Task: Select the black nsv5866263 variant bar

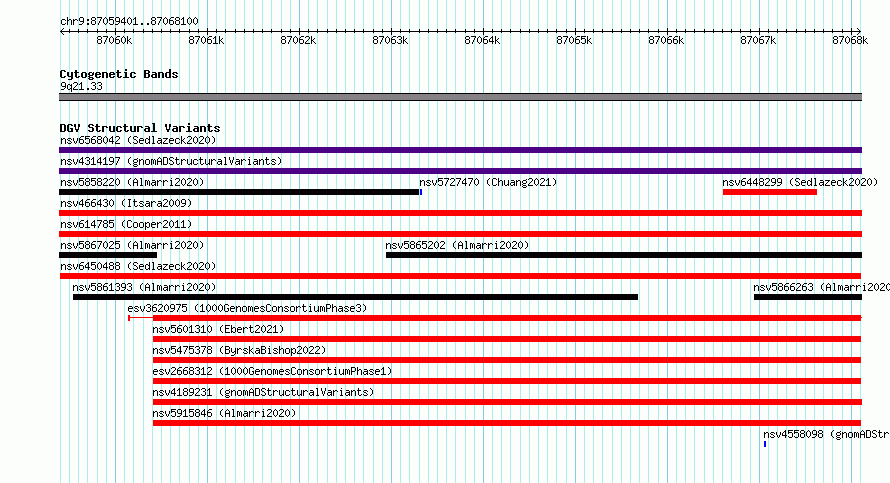Action: point(808,297)
